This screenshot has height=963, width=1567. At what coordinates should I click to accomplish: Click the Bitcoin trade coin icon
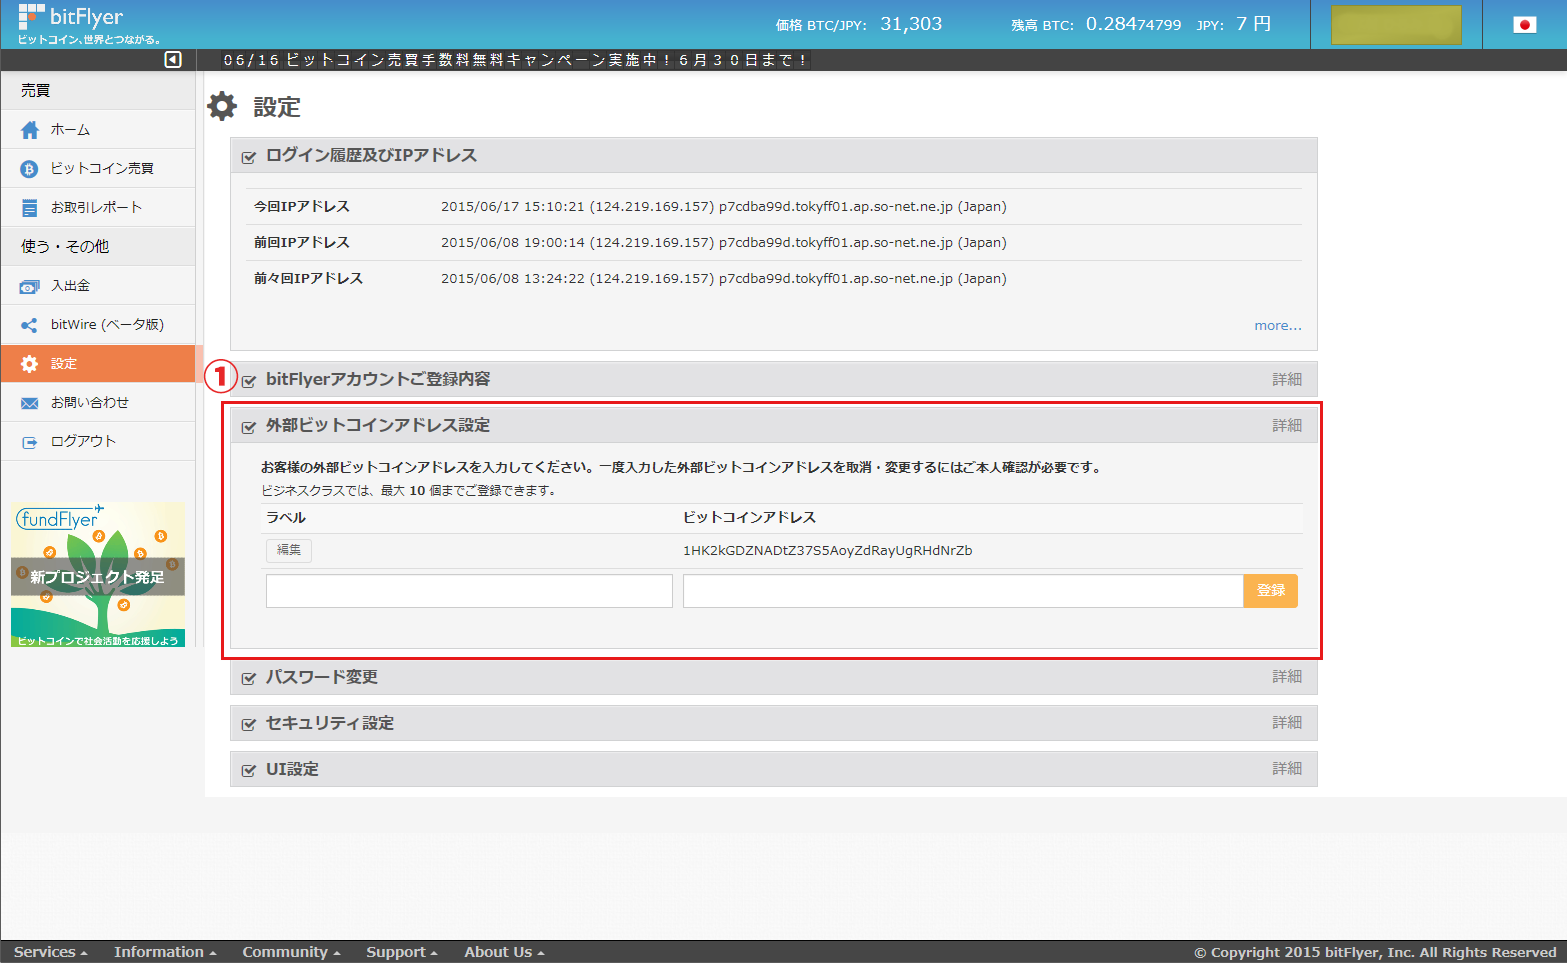pos(29,169)
